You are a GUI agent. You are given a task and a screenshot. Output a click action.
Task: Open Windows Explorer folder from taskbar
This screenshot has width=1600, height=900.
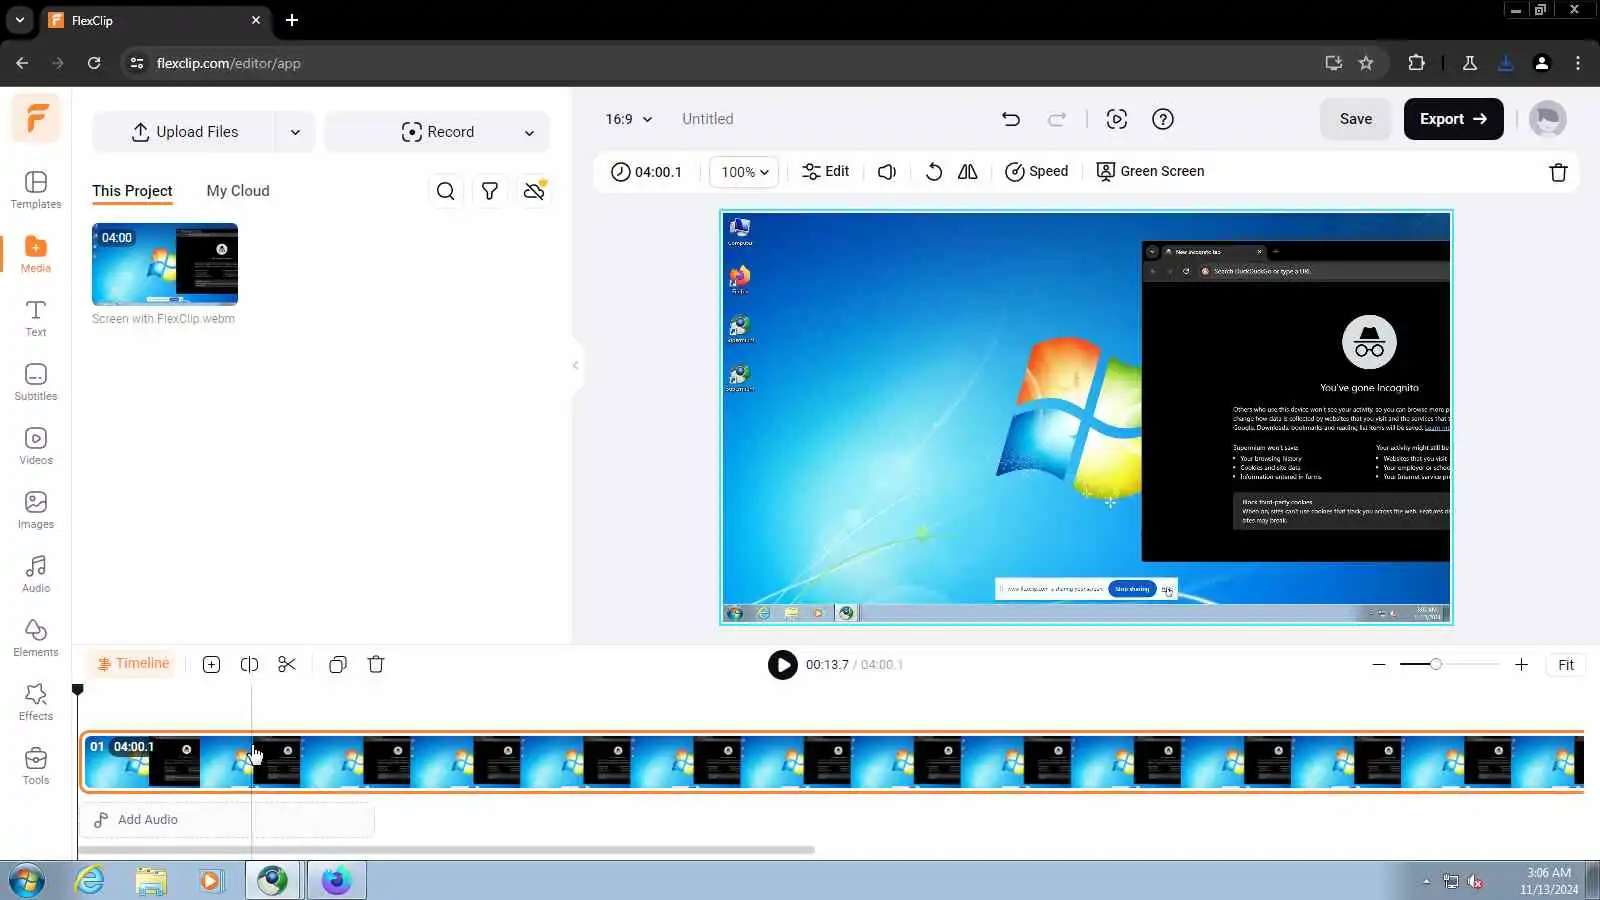point(151,881)
